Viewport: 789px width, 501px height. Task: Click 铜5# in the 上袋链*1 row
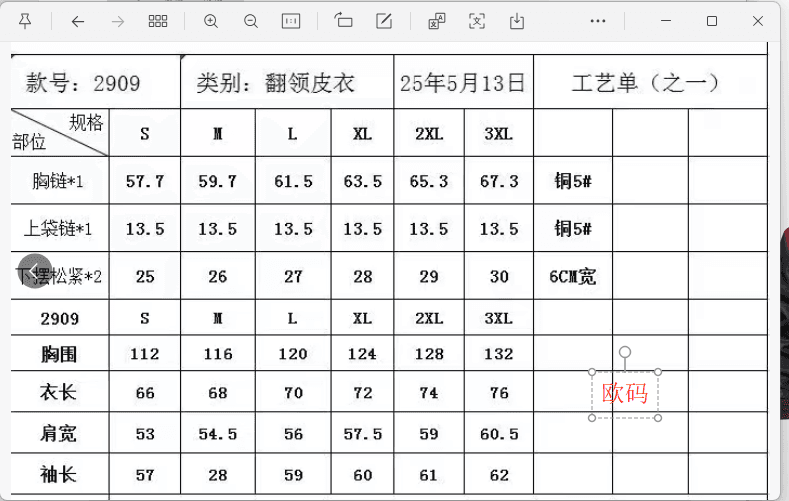coord(573,229)
